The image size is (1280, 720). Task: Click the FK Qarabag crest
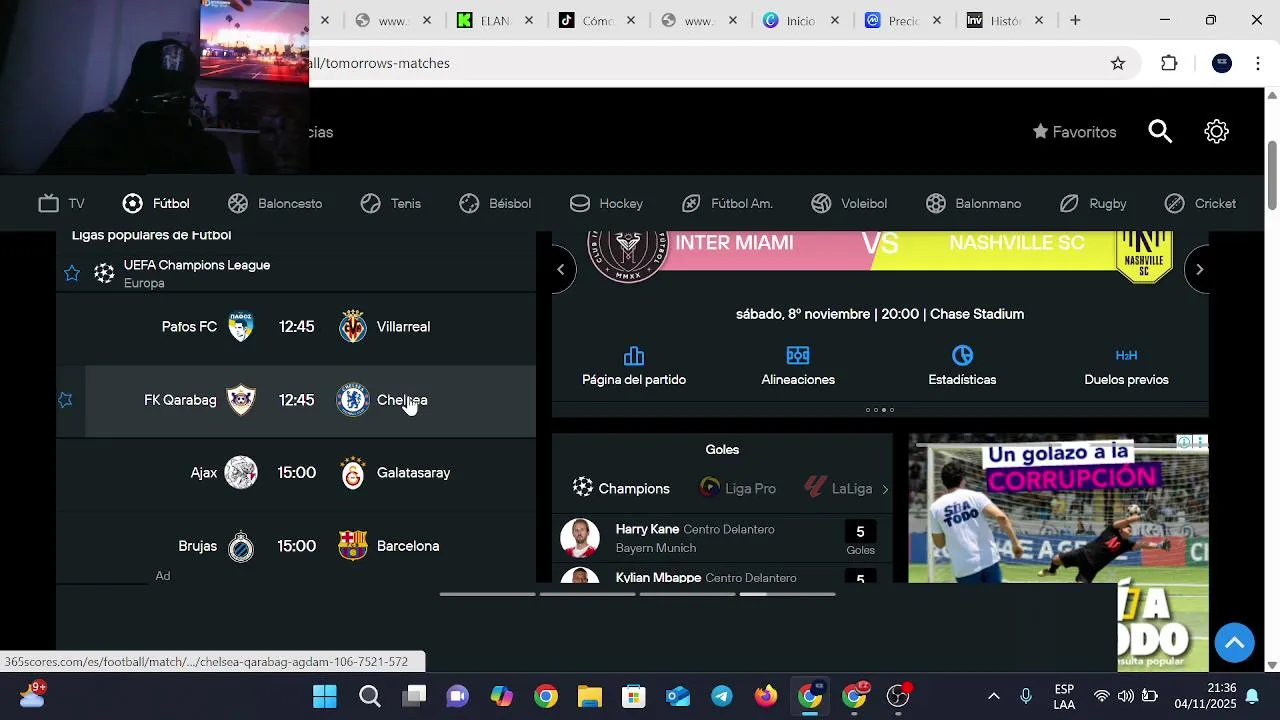pos(241,400)
